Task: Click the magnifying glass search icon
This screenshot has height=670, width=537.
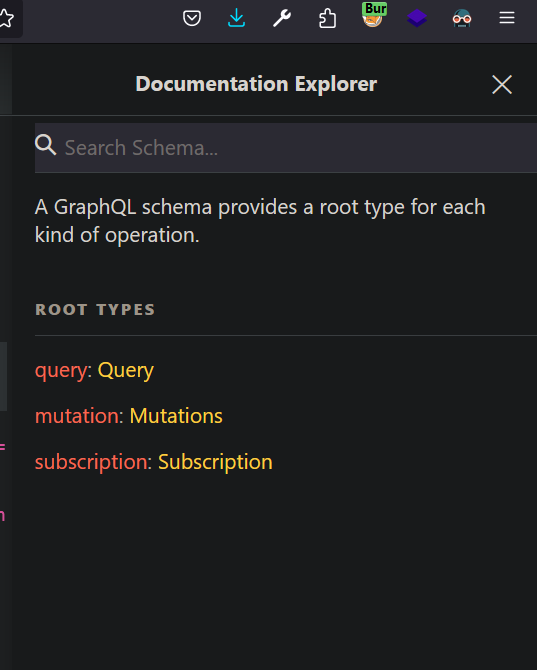Action: 46,144
